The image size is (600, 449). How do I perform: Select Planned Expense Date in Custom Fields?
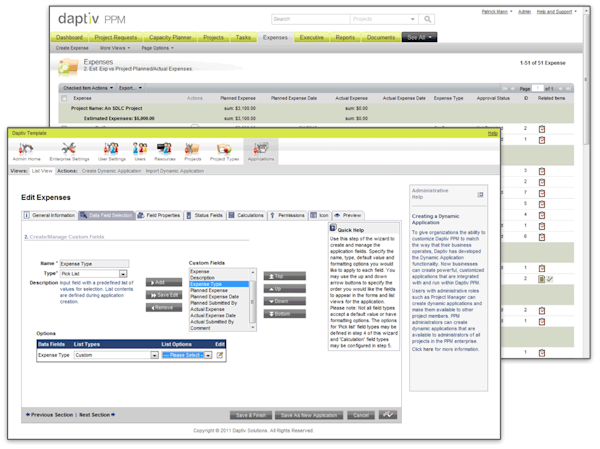[215, 297]
